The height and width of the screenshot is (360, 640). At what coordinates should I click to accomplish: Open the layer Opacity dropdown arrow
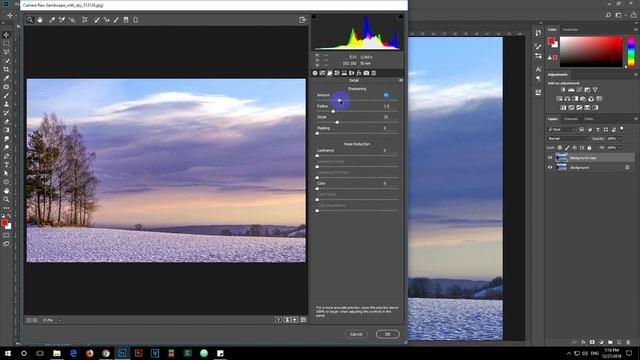click(621, 138)
